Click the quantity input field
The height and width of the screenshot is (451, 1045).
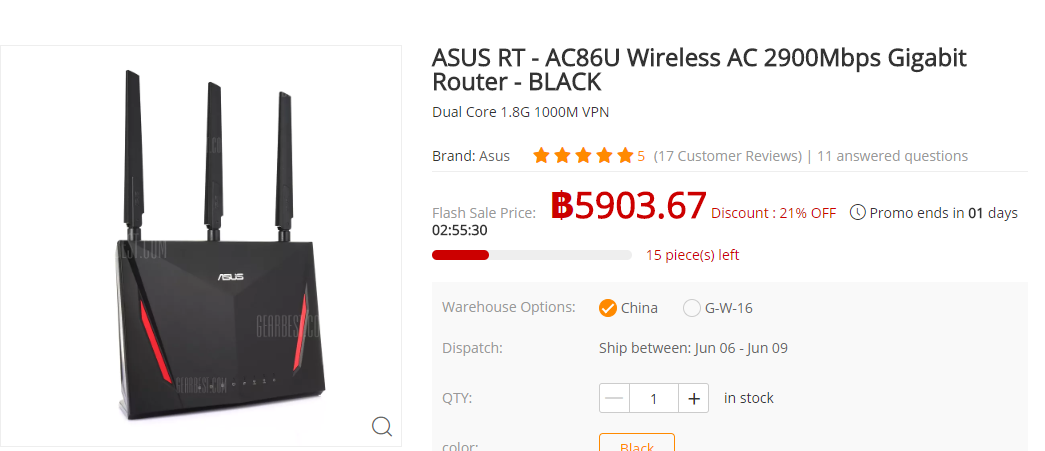pos(654,398)
